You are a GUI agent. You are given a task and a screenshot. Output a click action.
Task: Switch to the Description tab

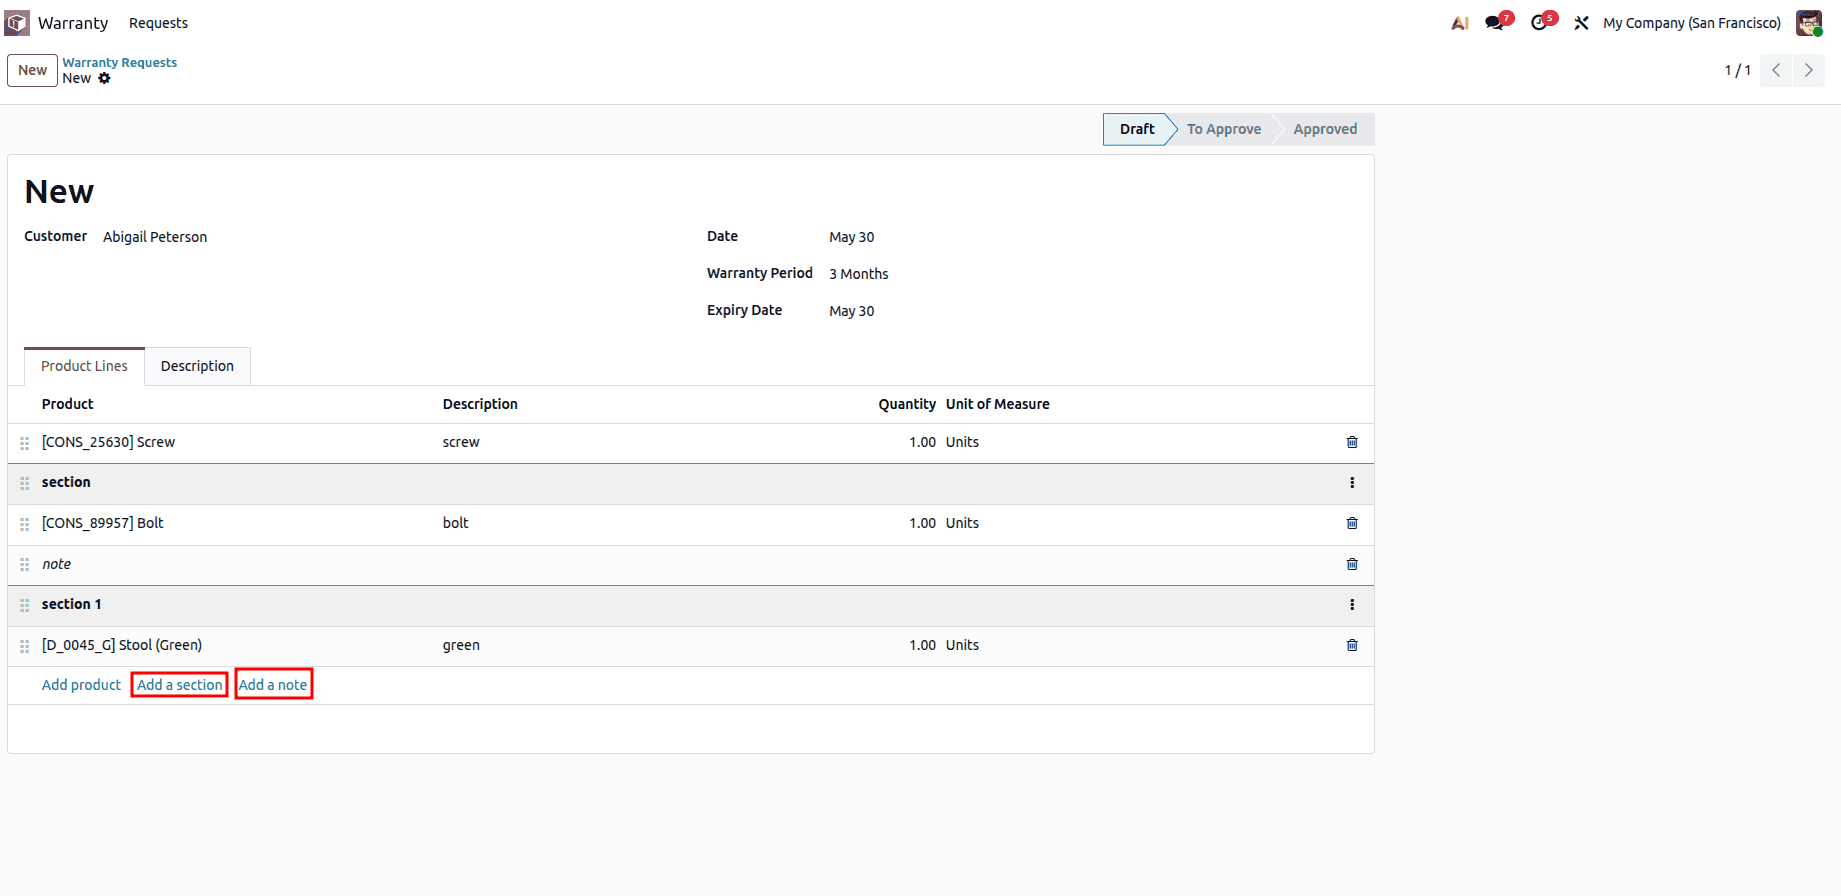[197, 366]
